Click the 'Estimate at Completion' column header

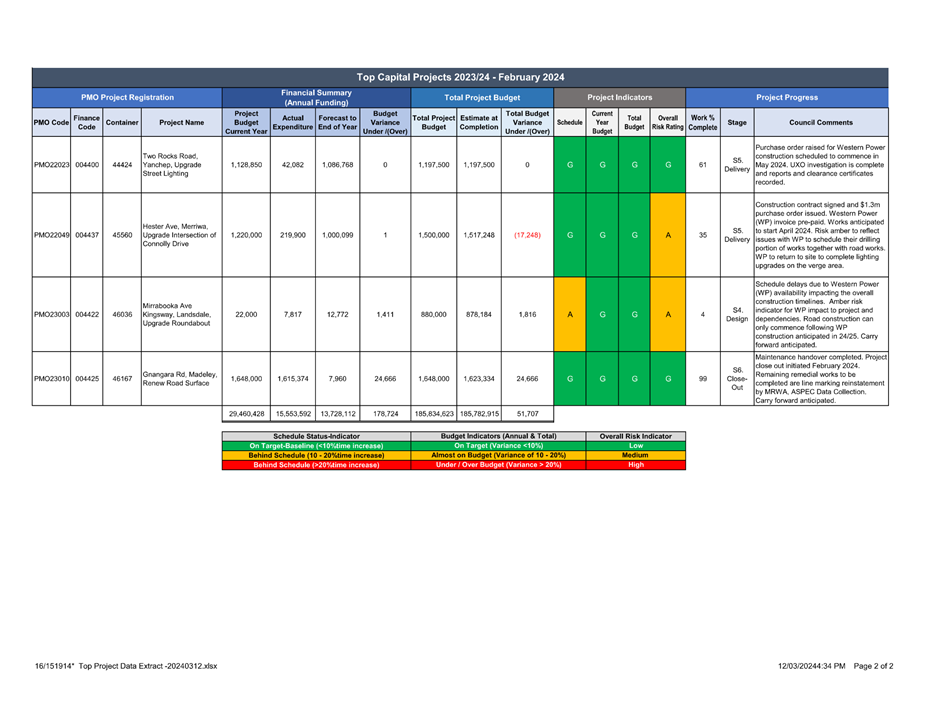tap(479, 123)
